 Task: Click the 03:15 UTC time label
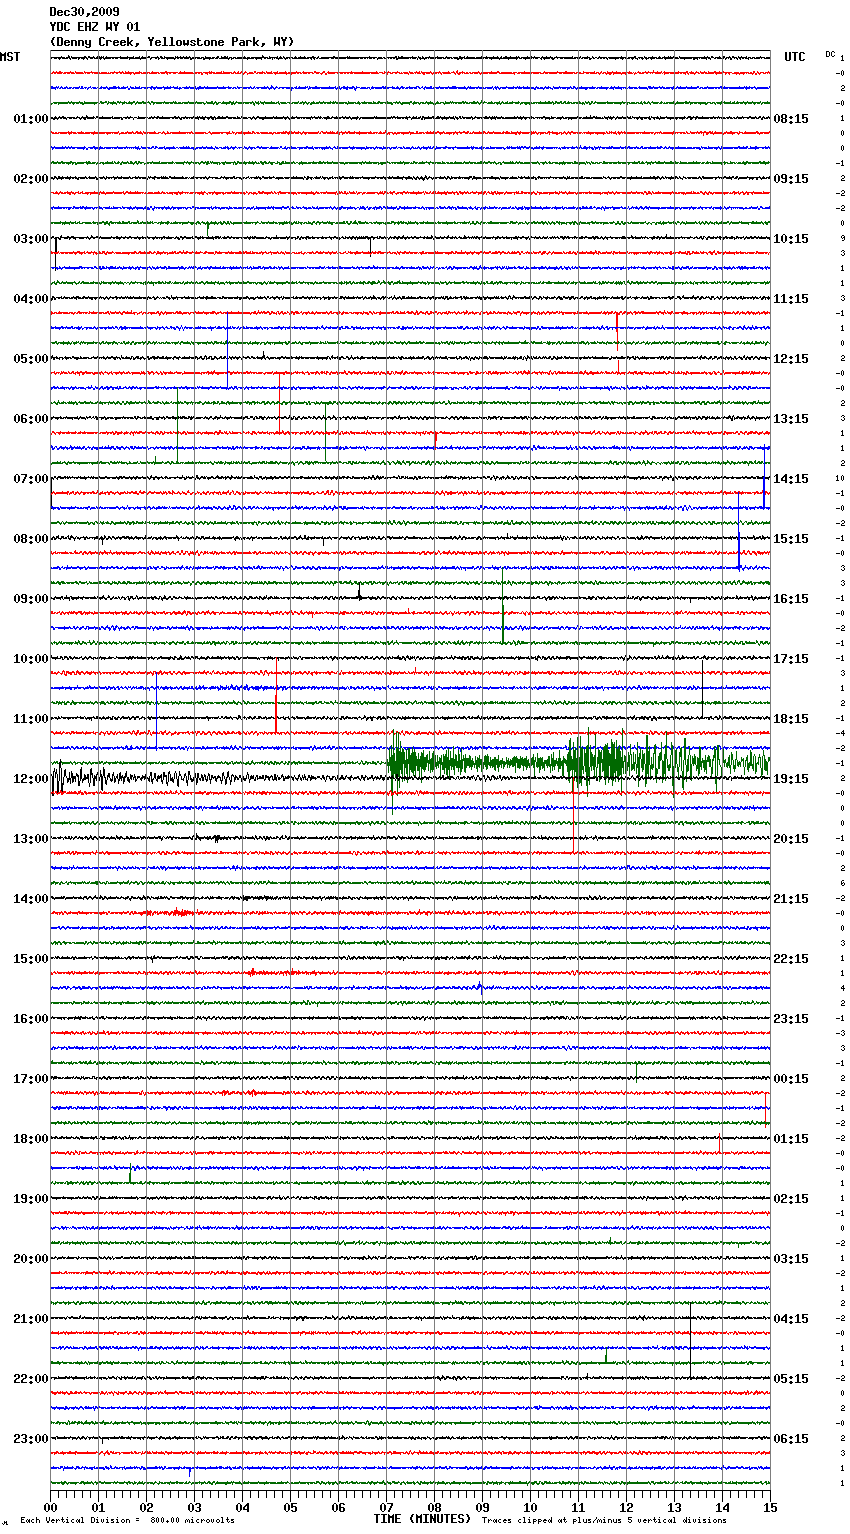[791, 1259]
